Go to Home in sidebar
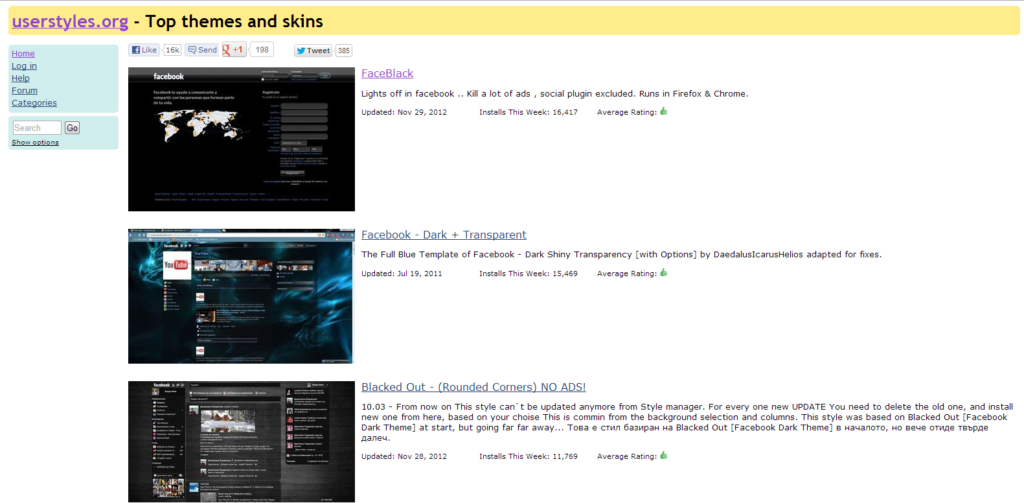The width and height of the screenshot is (1024, 503). 23,54
